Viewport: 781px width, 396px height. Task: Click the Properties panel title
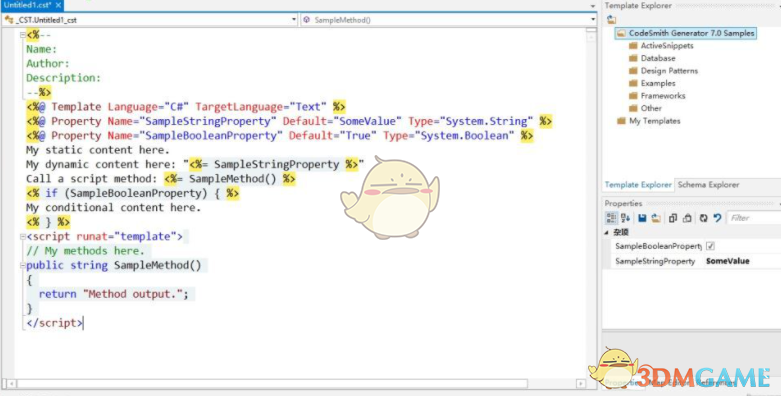pyautogui.click(x=623, y=203)
